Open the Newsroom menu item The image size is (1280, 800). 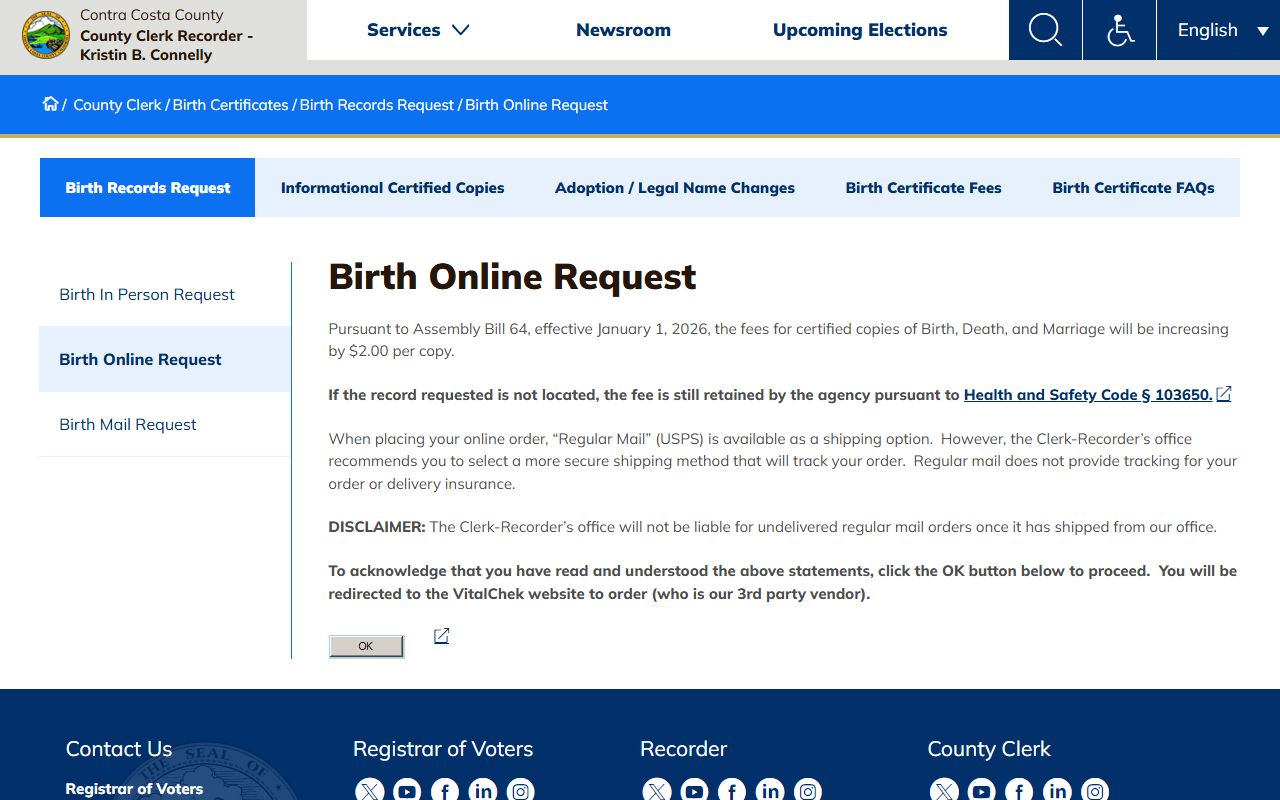click(623, 30)
